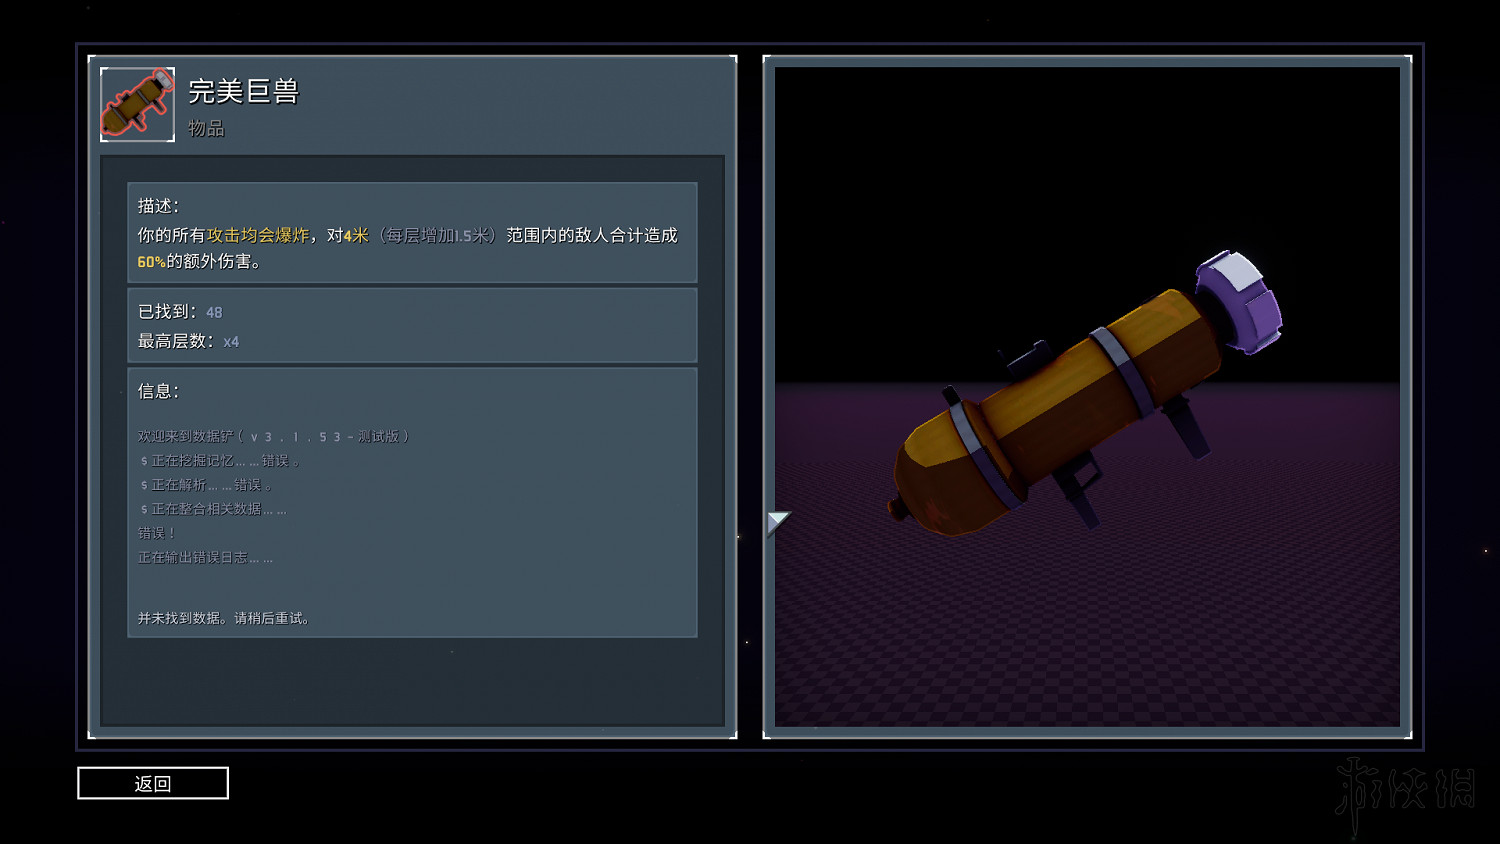Screen dimensions: 1500x844
Task: Click the 最高层数 x4 highest stack stat
Action: point(188,341)
